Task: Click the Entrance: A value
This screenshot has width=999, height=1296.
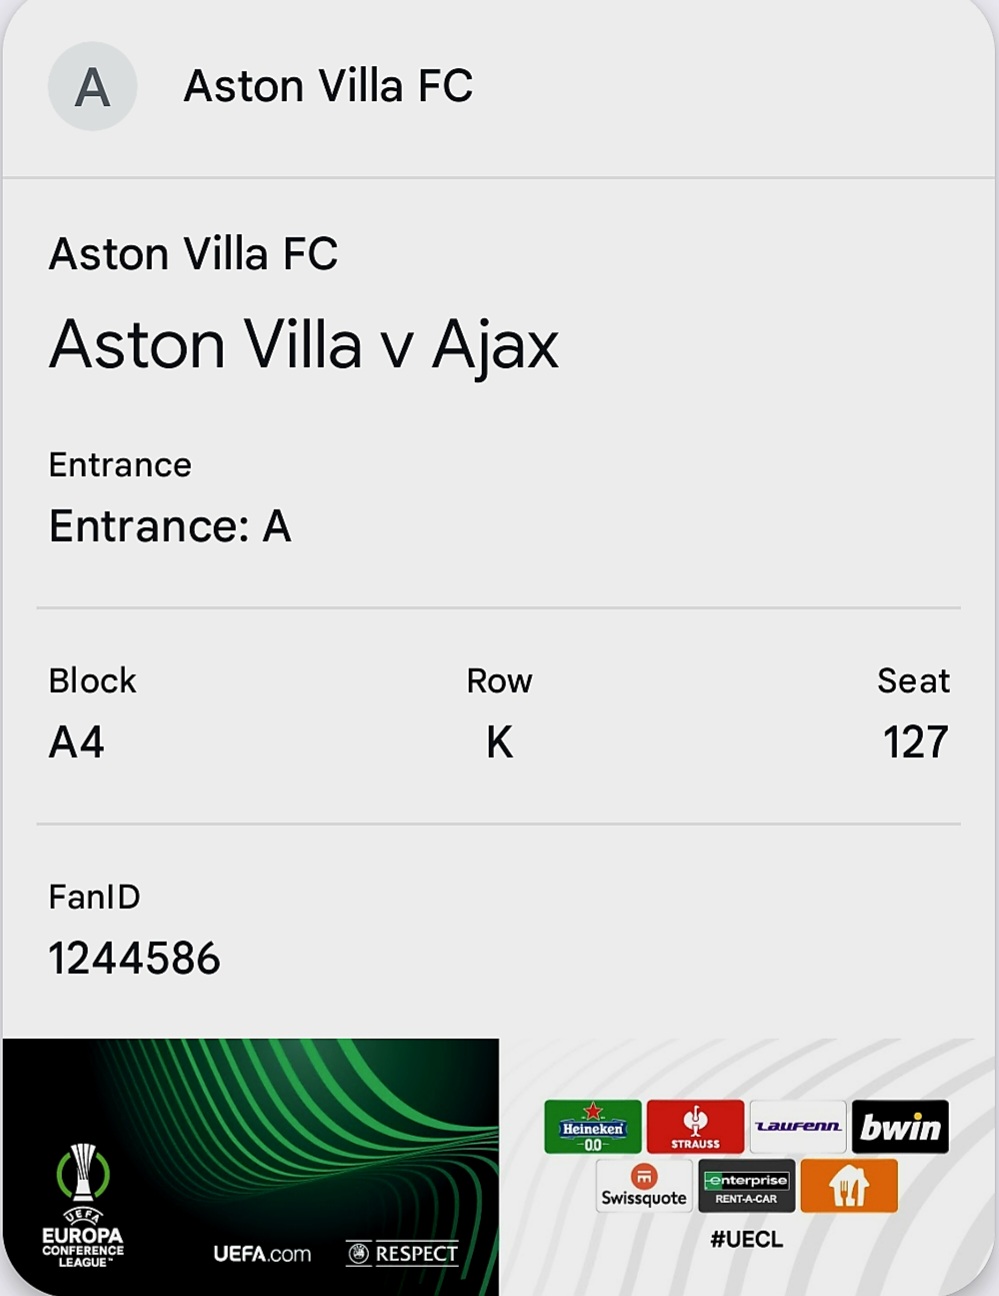Action: click(x=170, y=526)
